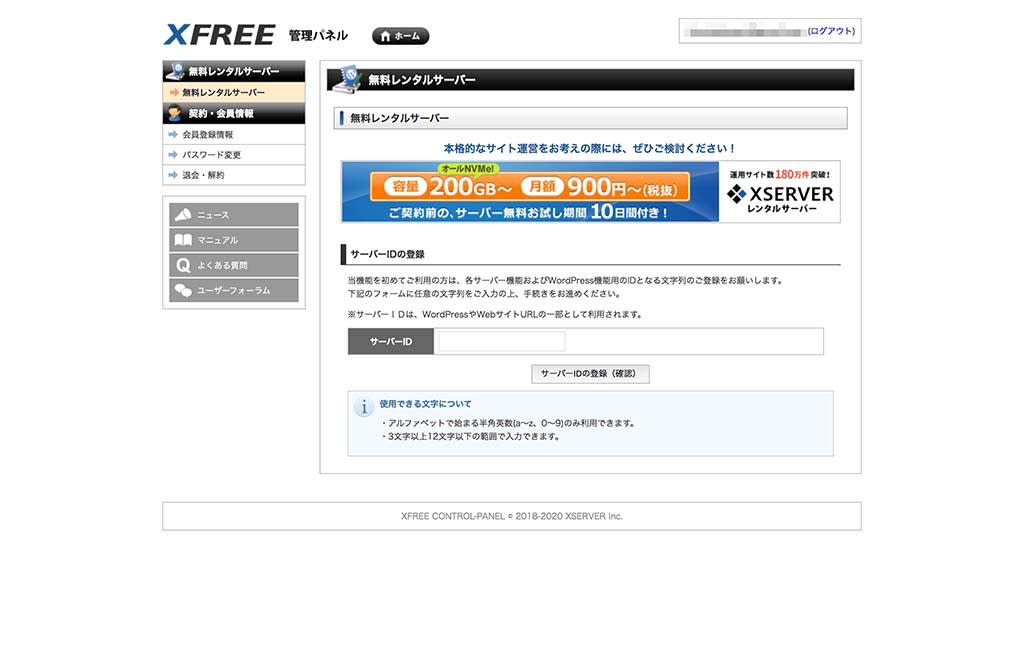Click the book icon beside マニュアル
1024x647 pixels.
pyautogui.click(x=184, y=240)
